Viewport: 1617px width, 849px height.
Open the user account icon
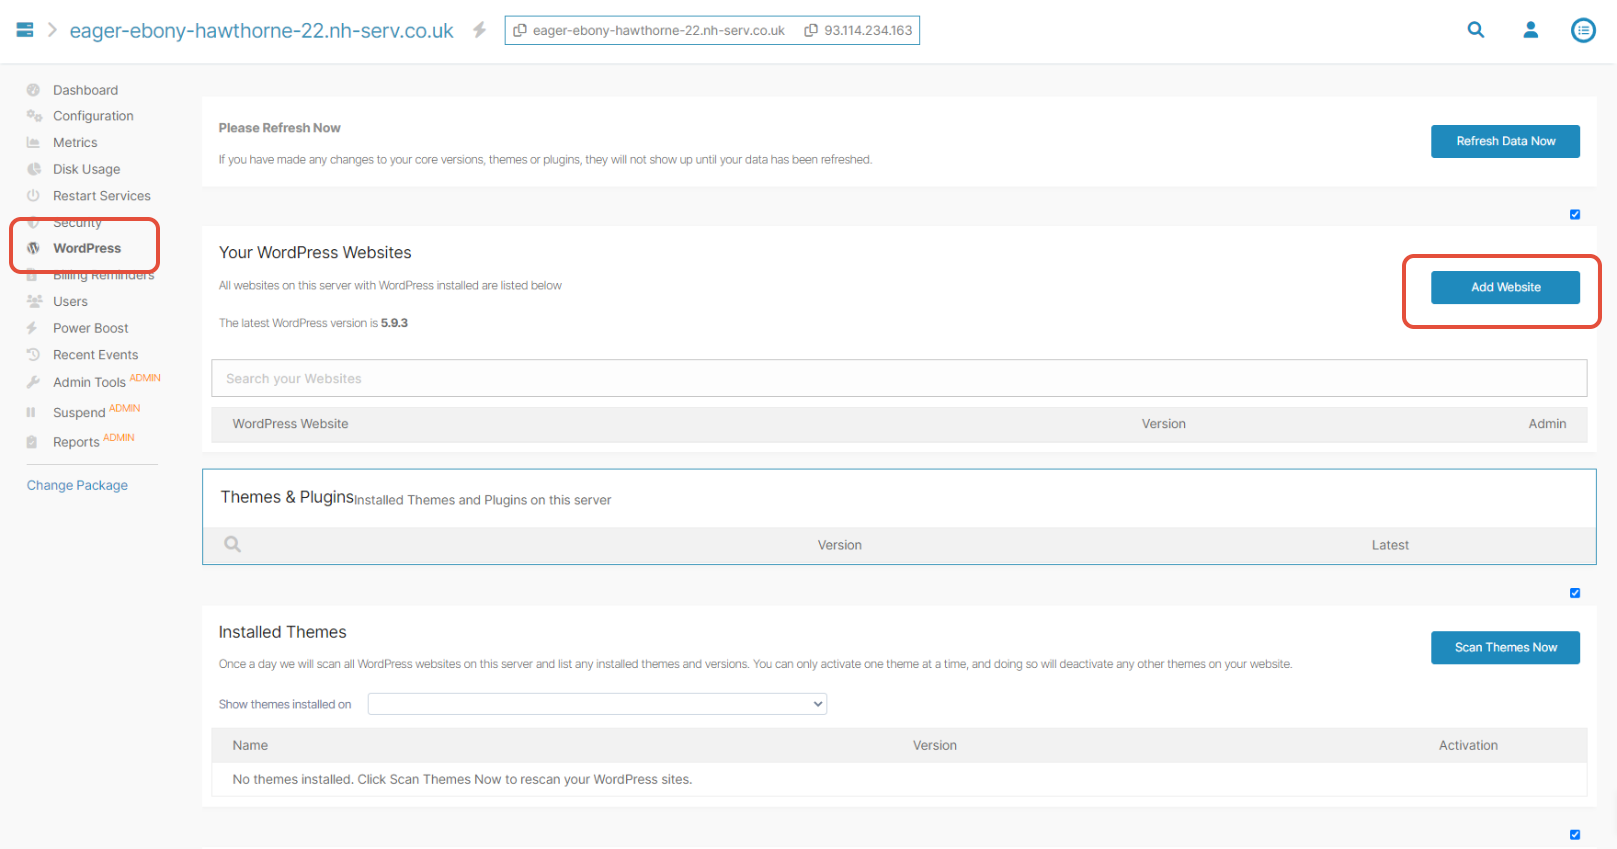tap(1530, 30)
